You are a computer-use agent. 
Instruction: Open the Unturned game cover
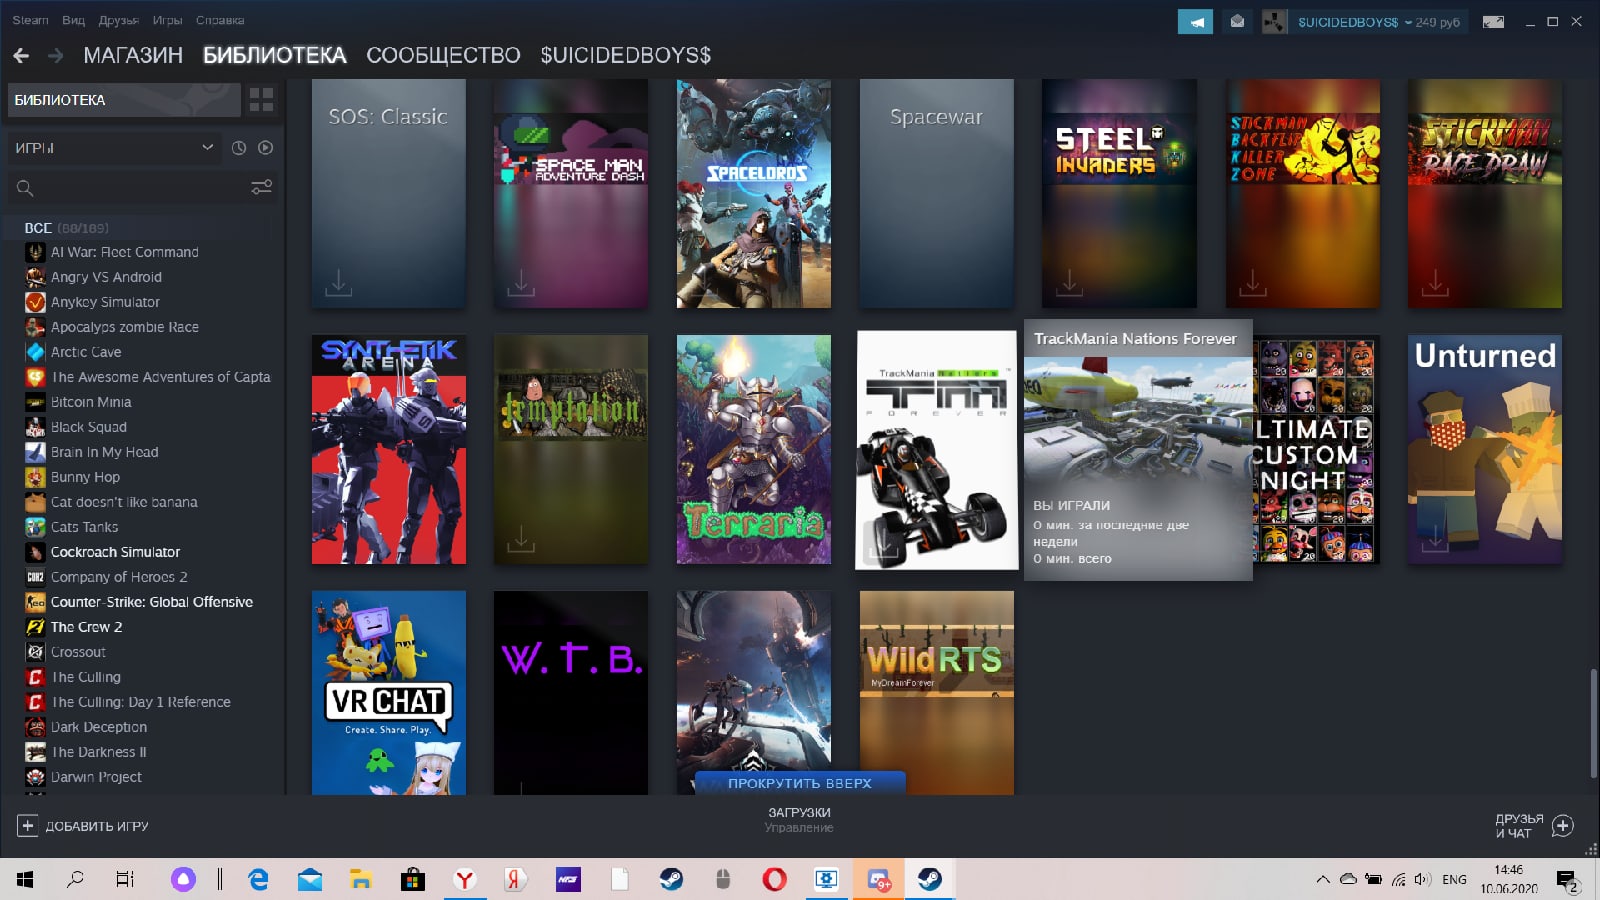tap(1485, 449)
